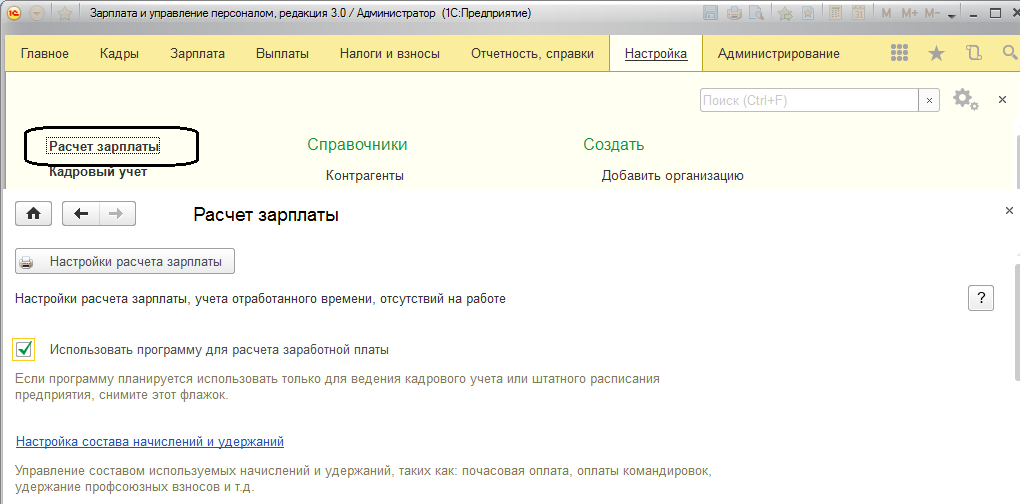Open the Расчет зарплаты menu link
1020x504 pixels.
(x=104, y=147)
